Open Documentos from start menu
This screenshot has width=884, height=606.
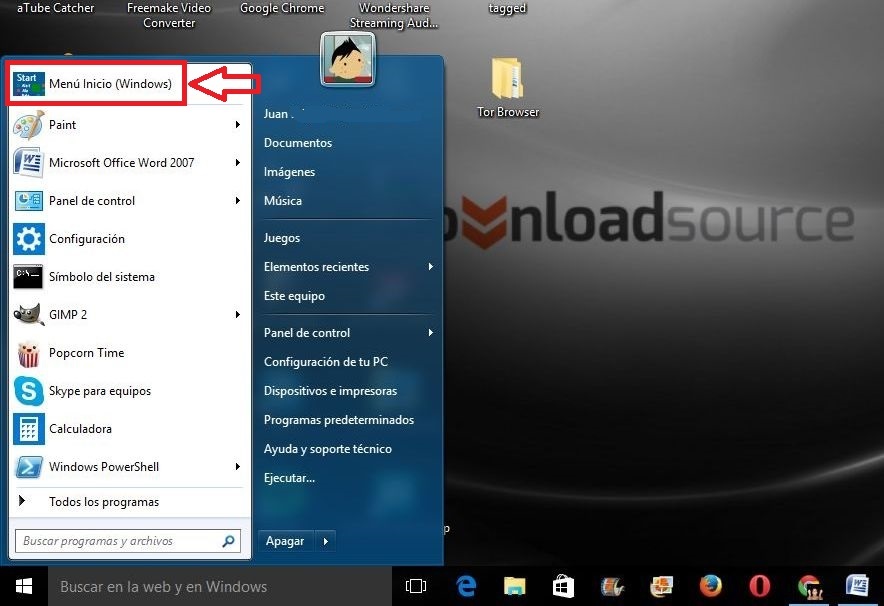coord(298,143)
